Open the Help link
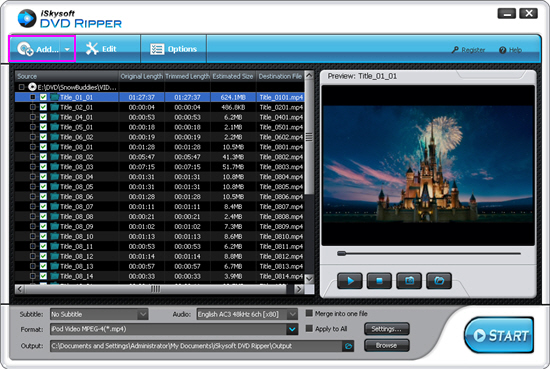This screenshot has height=369, width=550. [x=511, y=50]
